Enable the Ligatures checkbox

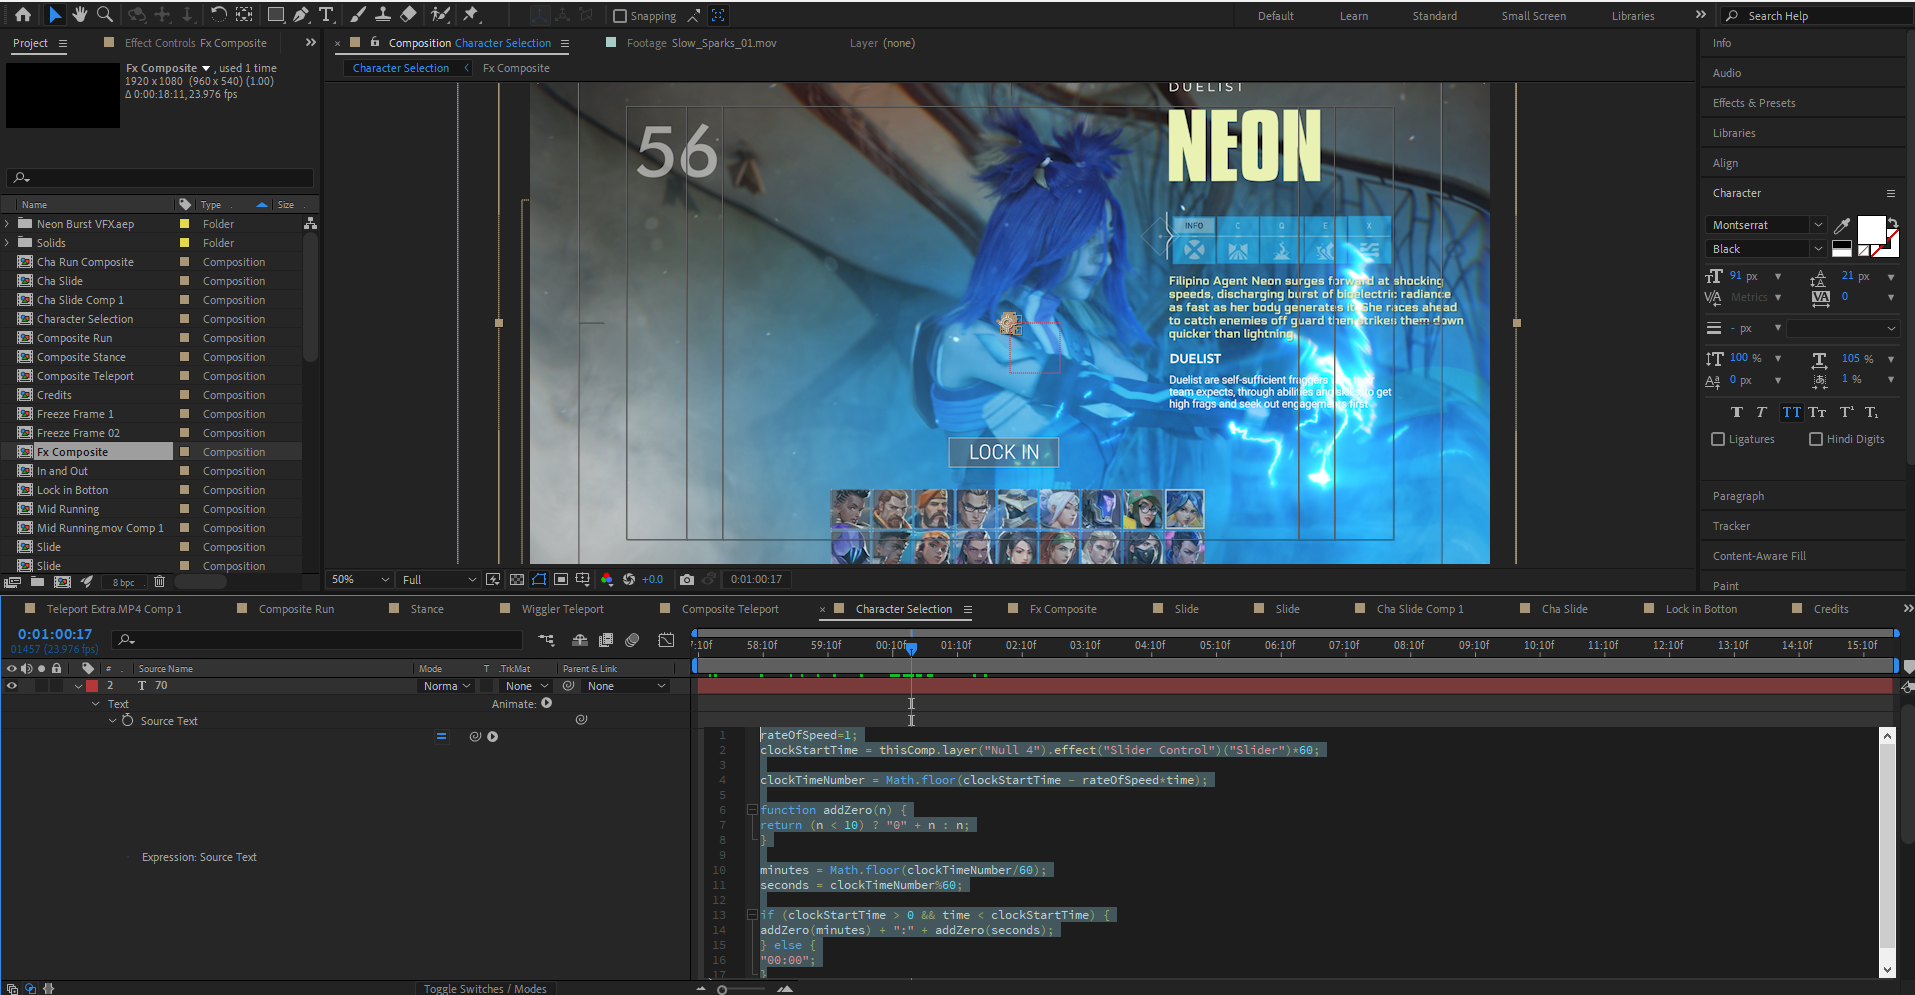[x=1718, y=439]
